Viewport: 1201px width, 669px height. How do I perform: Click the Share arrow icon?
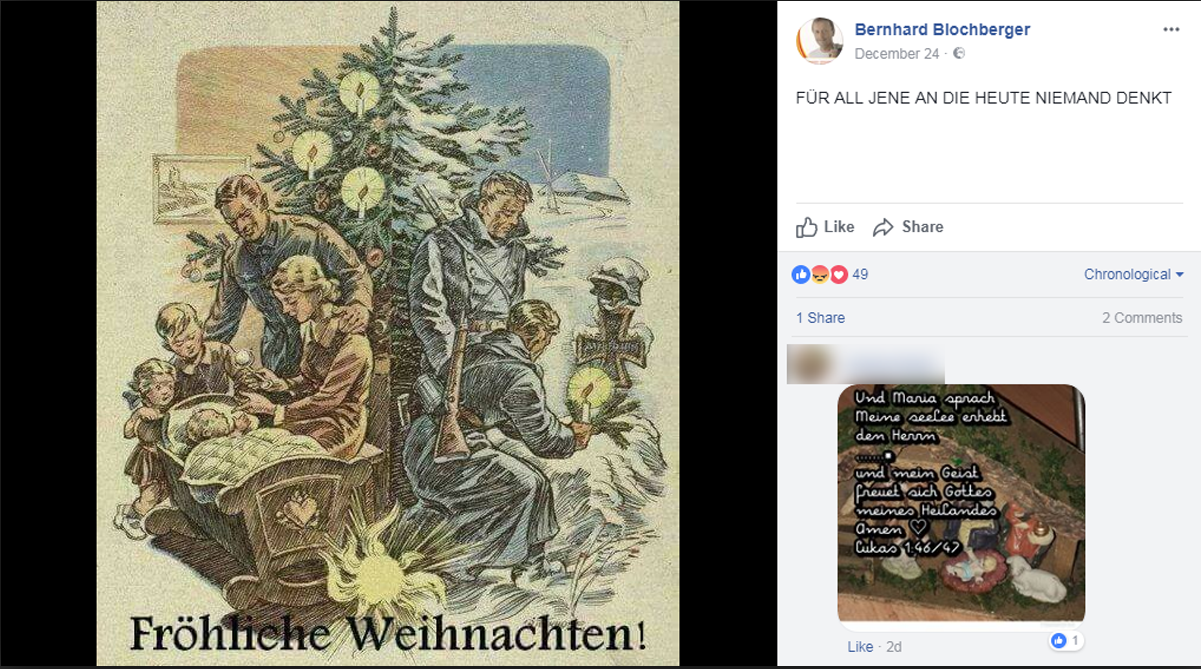[x=883, y=228]
